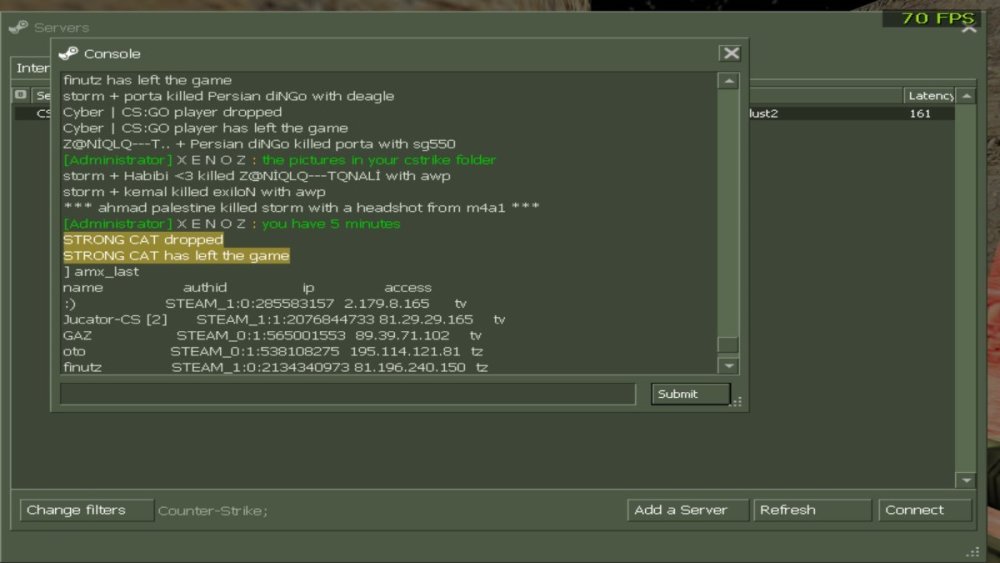Open the Change filters panel
Screen dimensions: 1000x563
click(87, 510)
